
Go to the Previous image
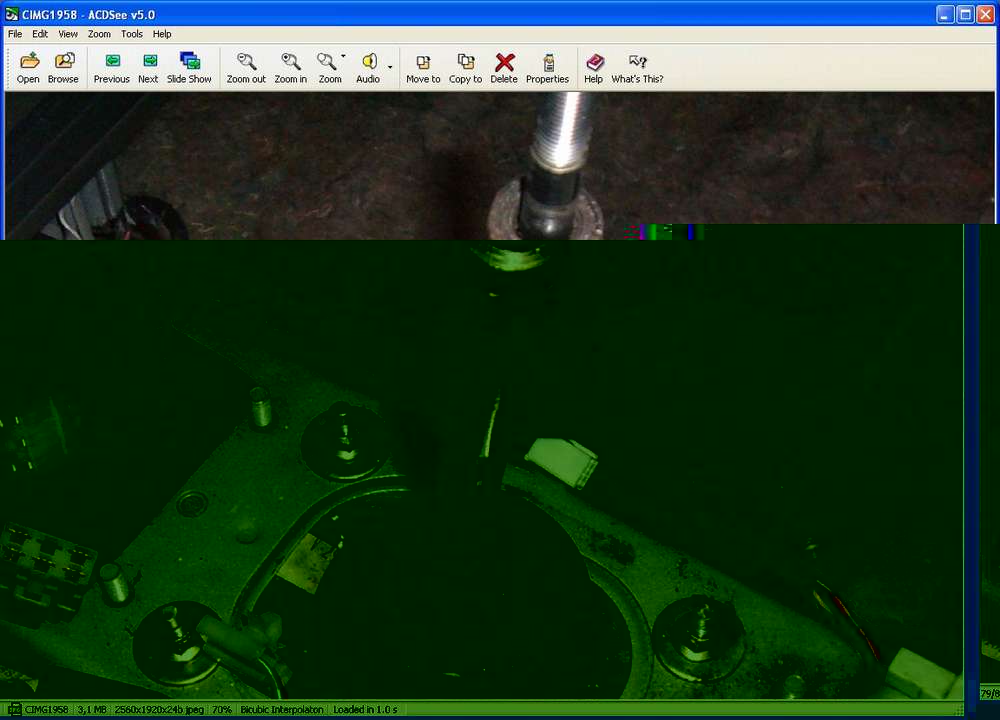(x=112, y=68)
